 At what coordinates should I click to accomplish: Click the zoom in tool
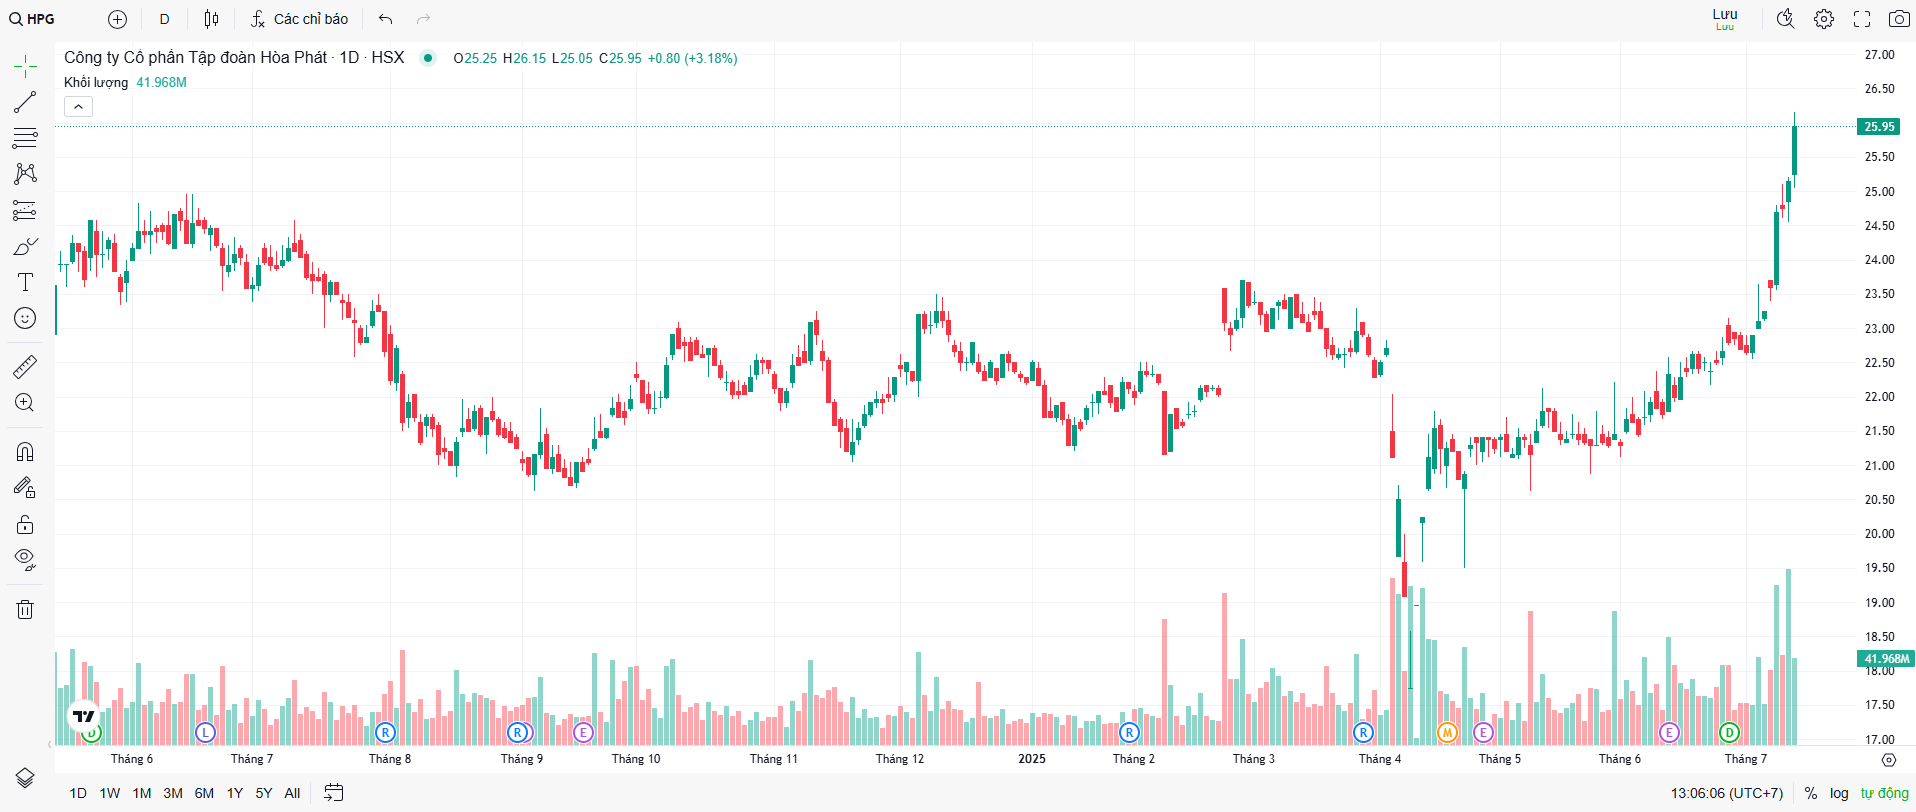(25, 403)
